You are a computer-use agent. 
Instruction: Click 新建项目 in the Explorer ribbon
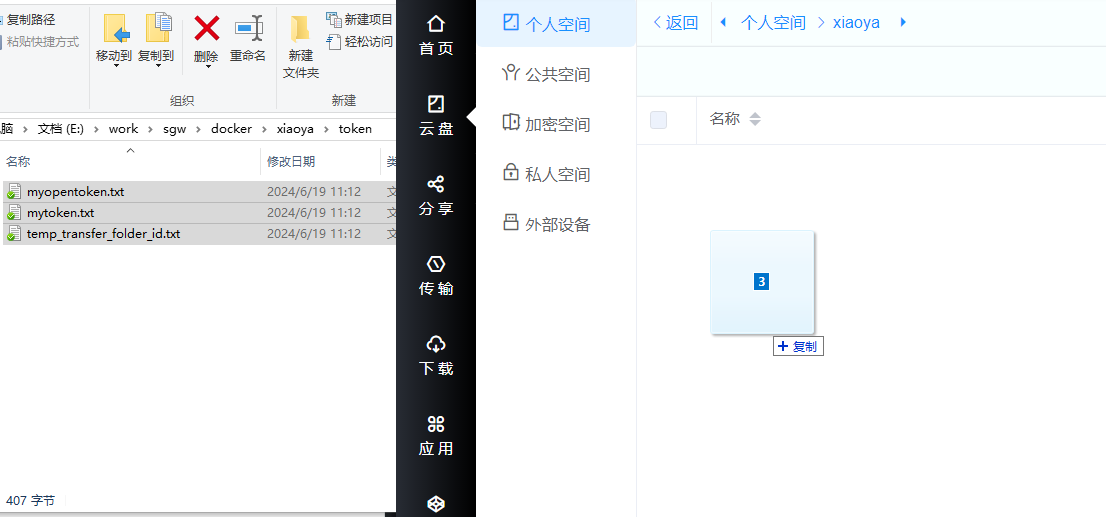point(360,19)
